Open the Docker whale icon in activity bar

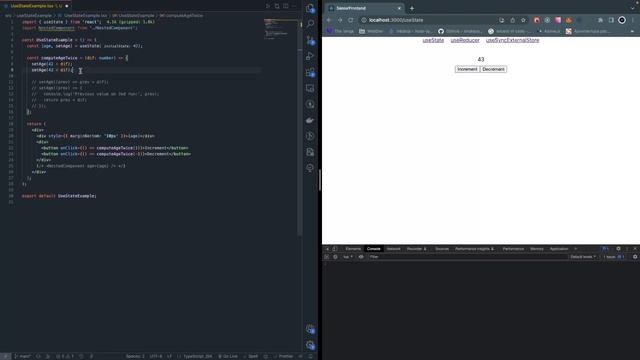pos(310,120)
